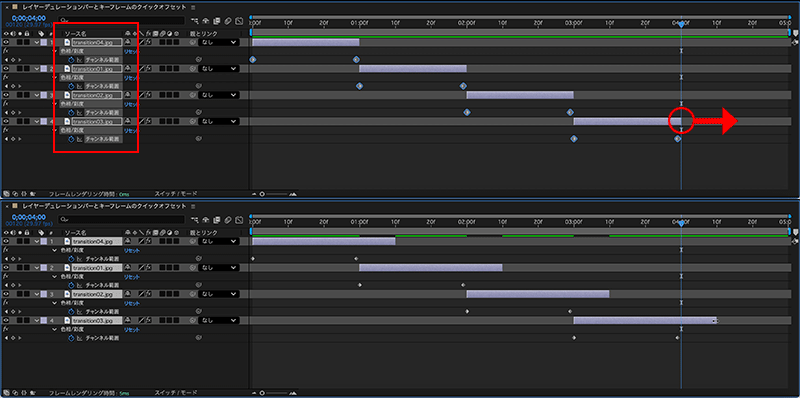Toggle fx effect switch beside 色相/彩度 of transition01.jpg, lower panel

[x=6, y=276]
